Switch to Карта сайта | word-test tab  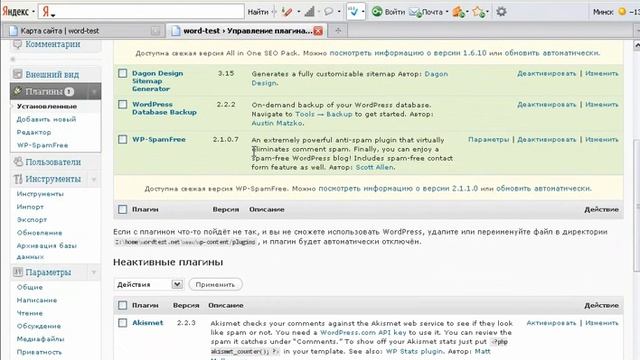(x=83, y=31)
